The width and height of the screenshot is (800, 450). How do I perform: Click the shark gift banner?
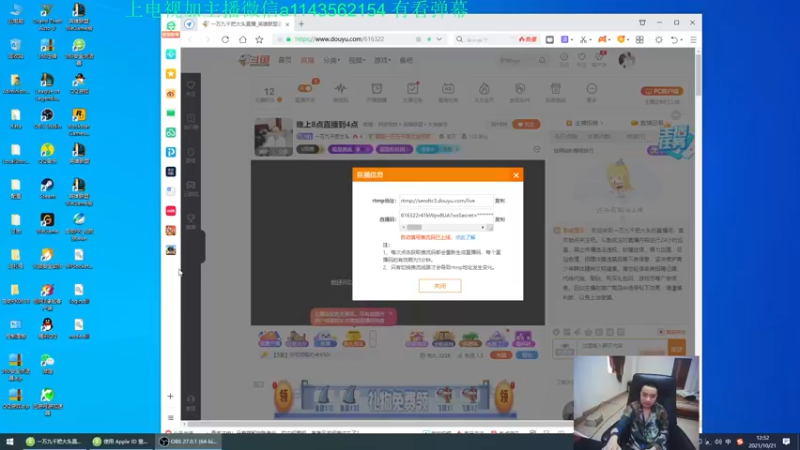coord(393,397)
